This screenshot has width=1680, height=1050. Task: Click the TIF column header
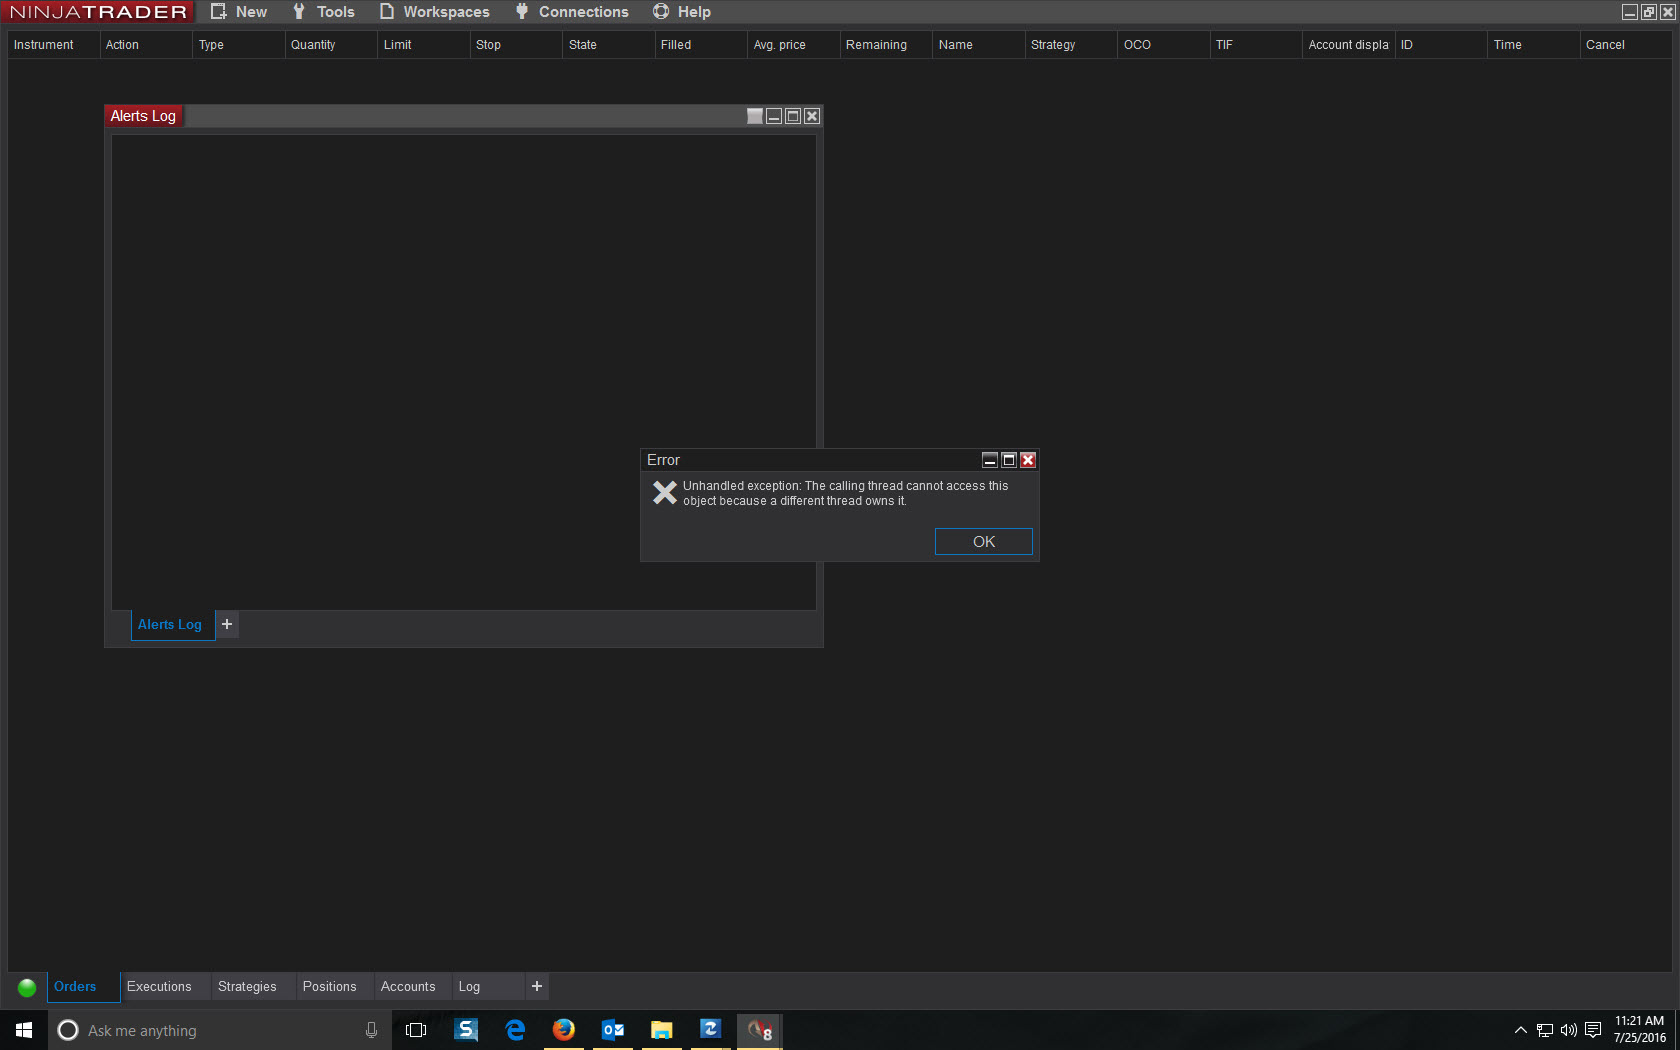[x=1256, y=45]
